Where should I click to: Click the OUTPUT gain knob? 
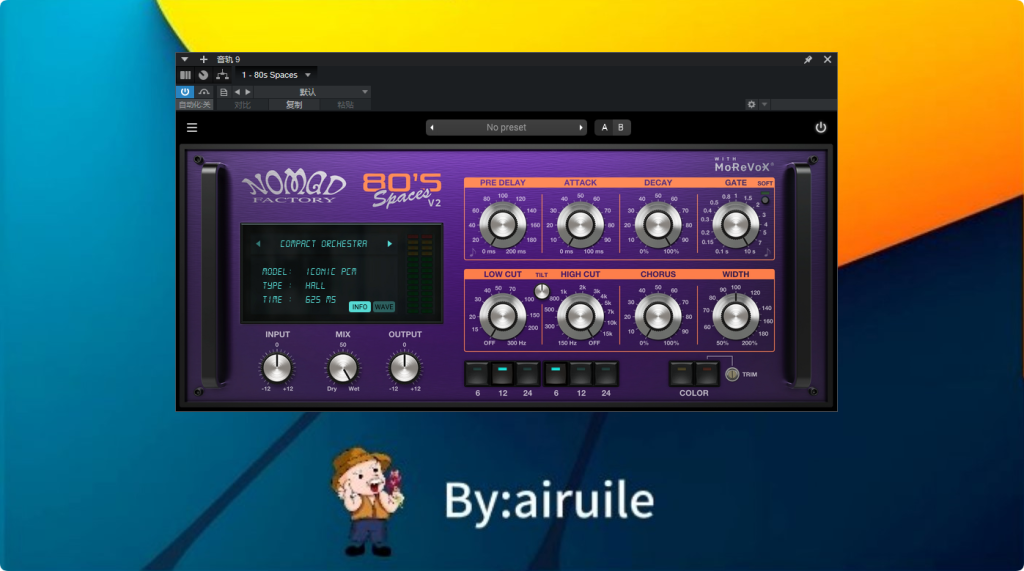pos(404,368)
